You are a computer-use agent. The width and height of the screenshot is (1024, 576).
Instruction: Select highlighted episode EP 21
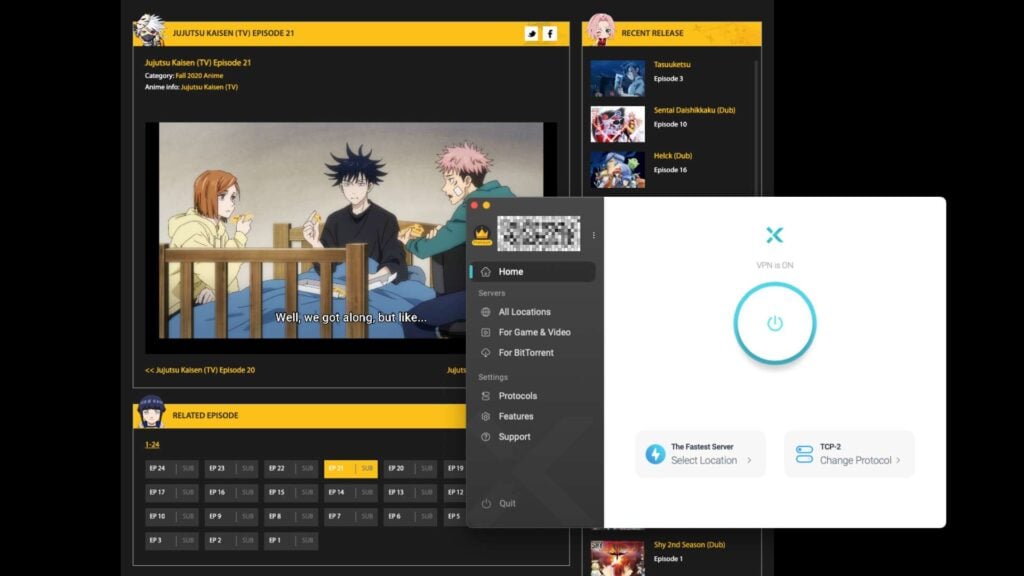[351, 468]
